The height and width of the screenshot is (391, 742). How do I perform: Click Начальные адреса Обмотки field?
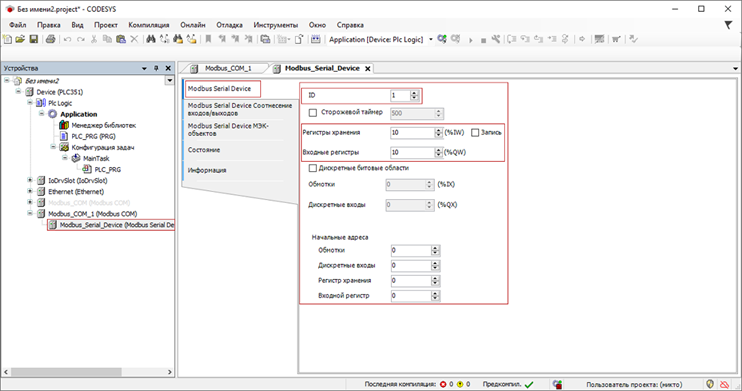tap(411, 250)
